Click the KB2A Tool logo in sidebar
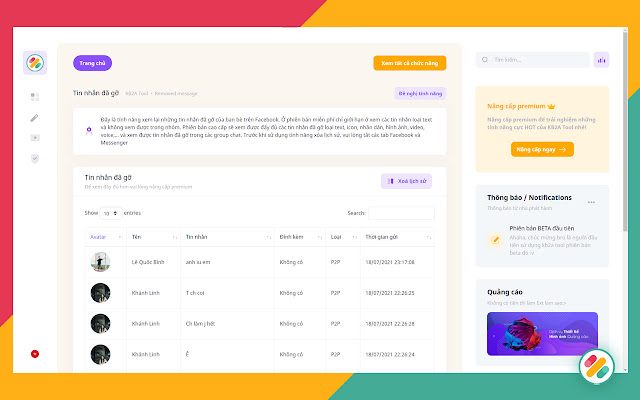Image resolution: width=640 pixels, height=400 pixels. 35,63
